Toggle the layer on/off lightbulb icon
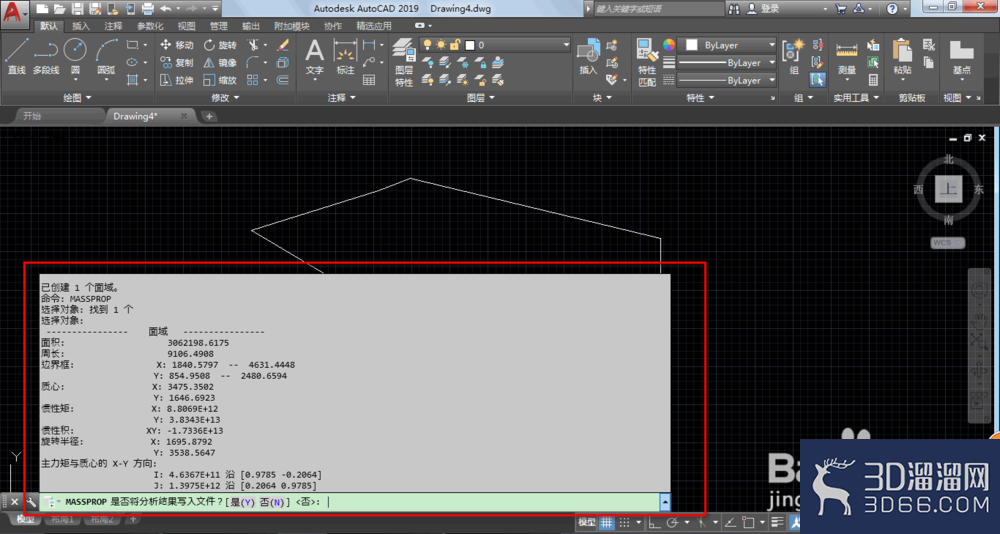 pos(427,45)
